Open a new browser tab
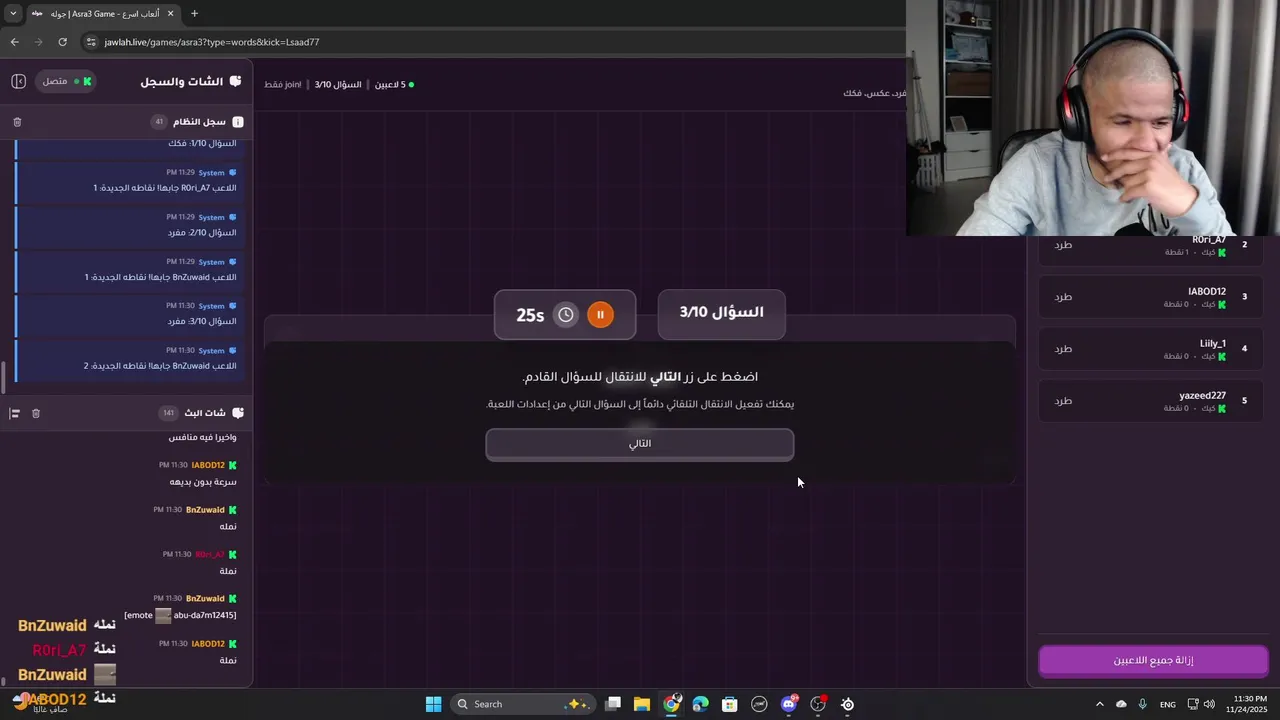 pos(194,13)
